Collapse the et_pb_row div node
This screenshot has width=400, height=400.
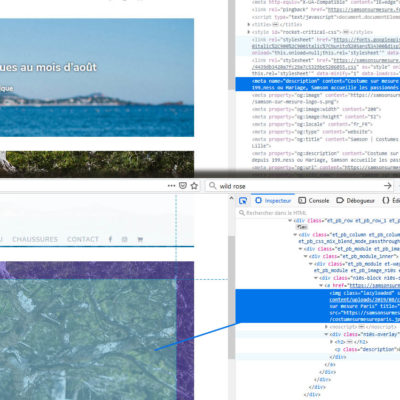pos(290,220)
